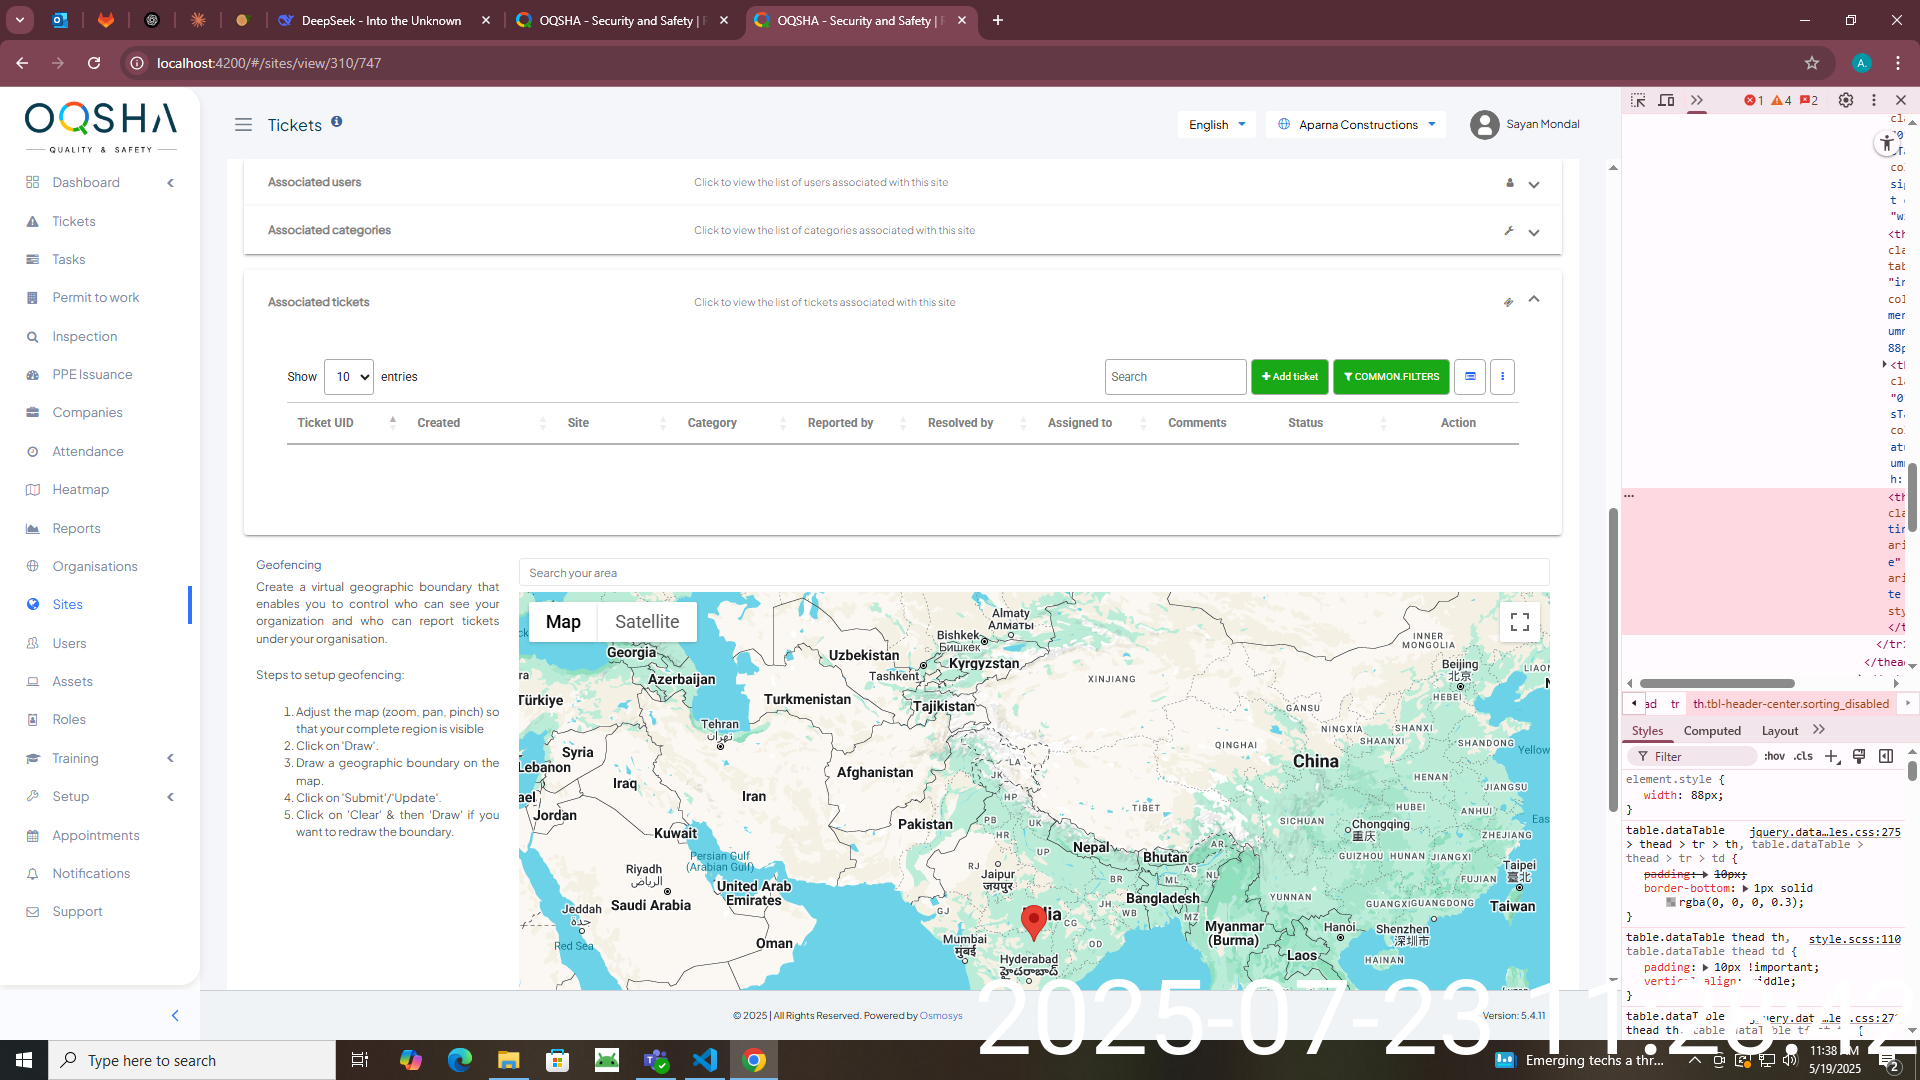The image size is (1920, 1080).
Task: Open Visual Studio Code from the taskbar
Action: coord(705,1060)
